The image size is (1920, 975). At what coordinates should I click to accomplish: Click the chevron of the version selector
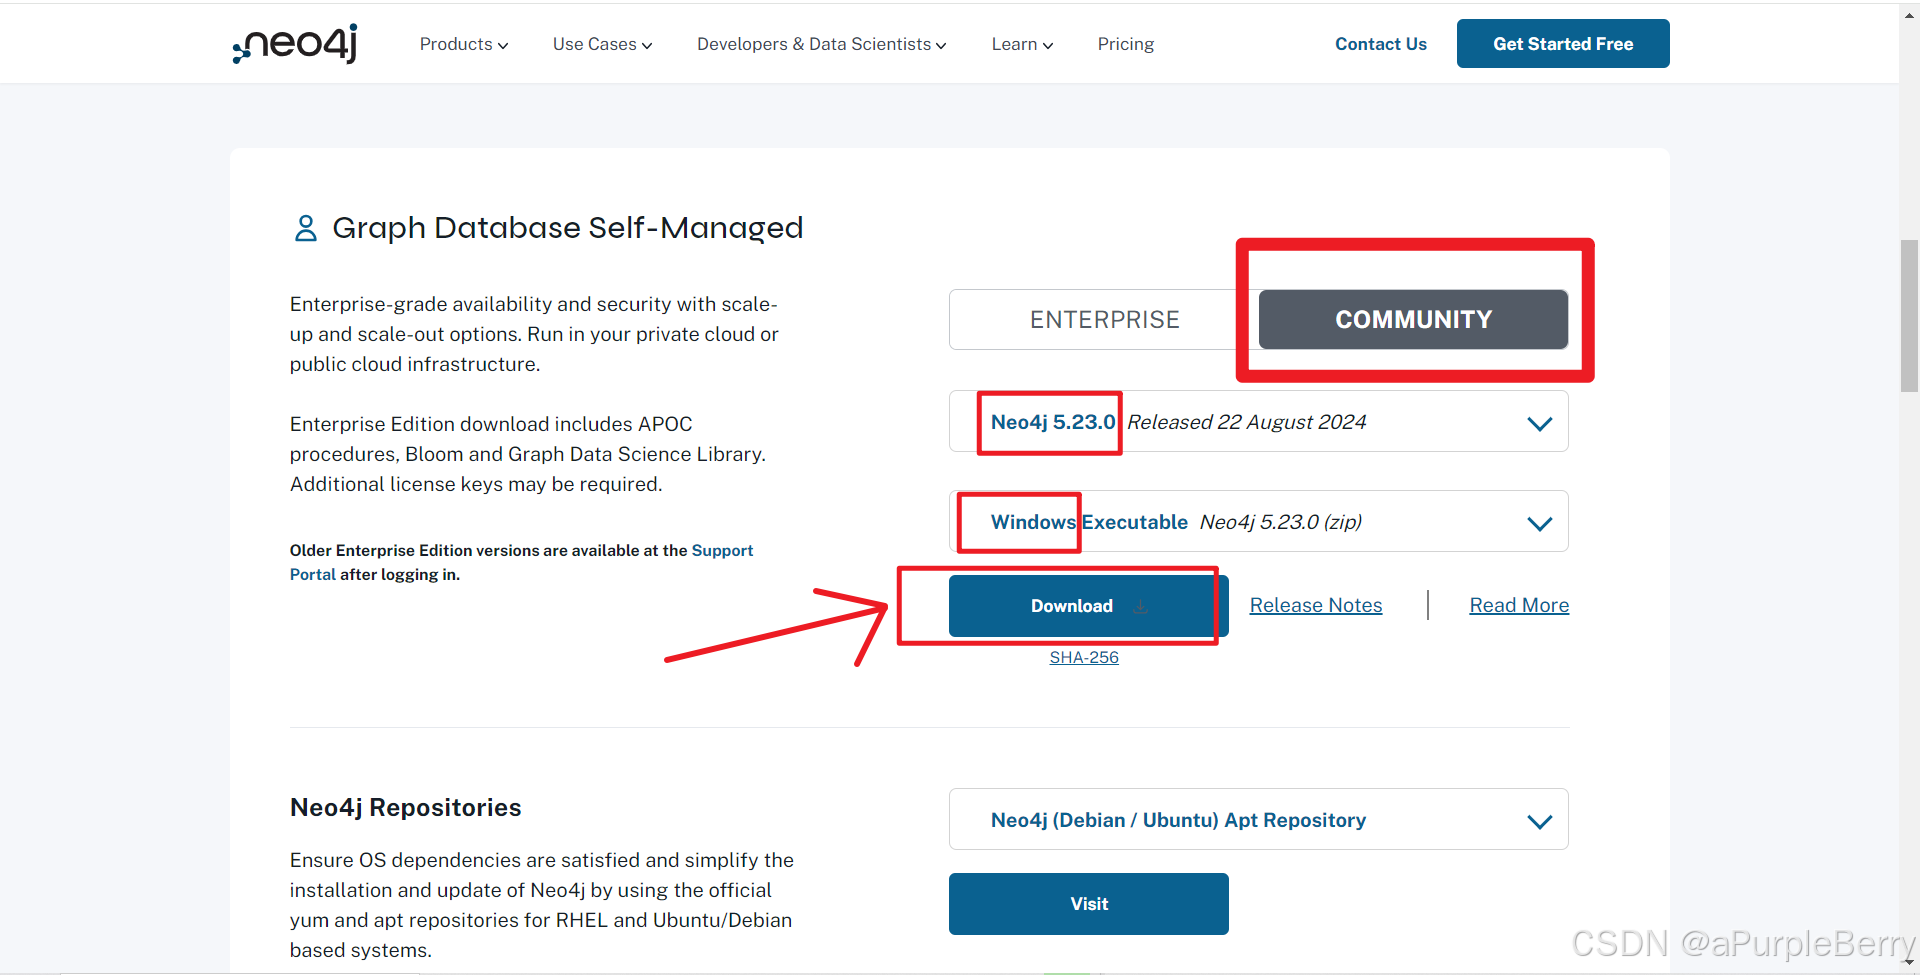click(x=1539, y=423)
